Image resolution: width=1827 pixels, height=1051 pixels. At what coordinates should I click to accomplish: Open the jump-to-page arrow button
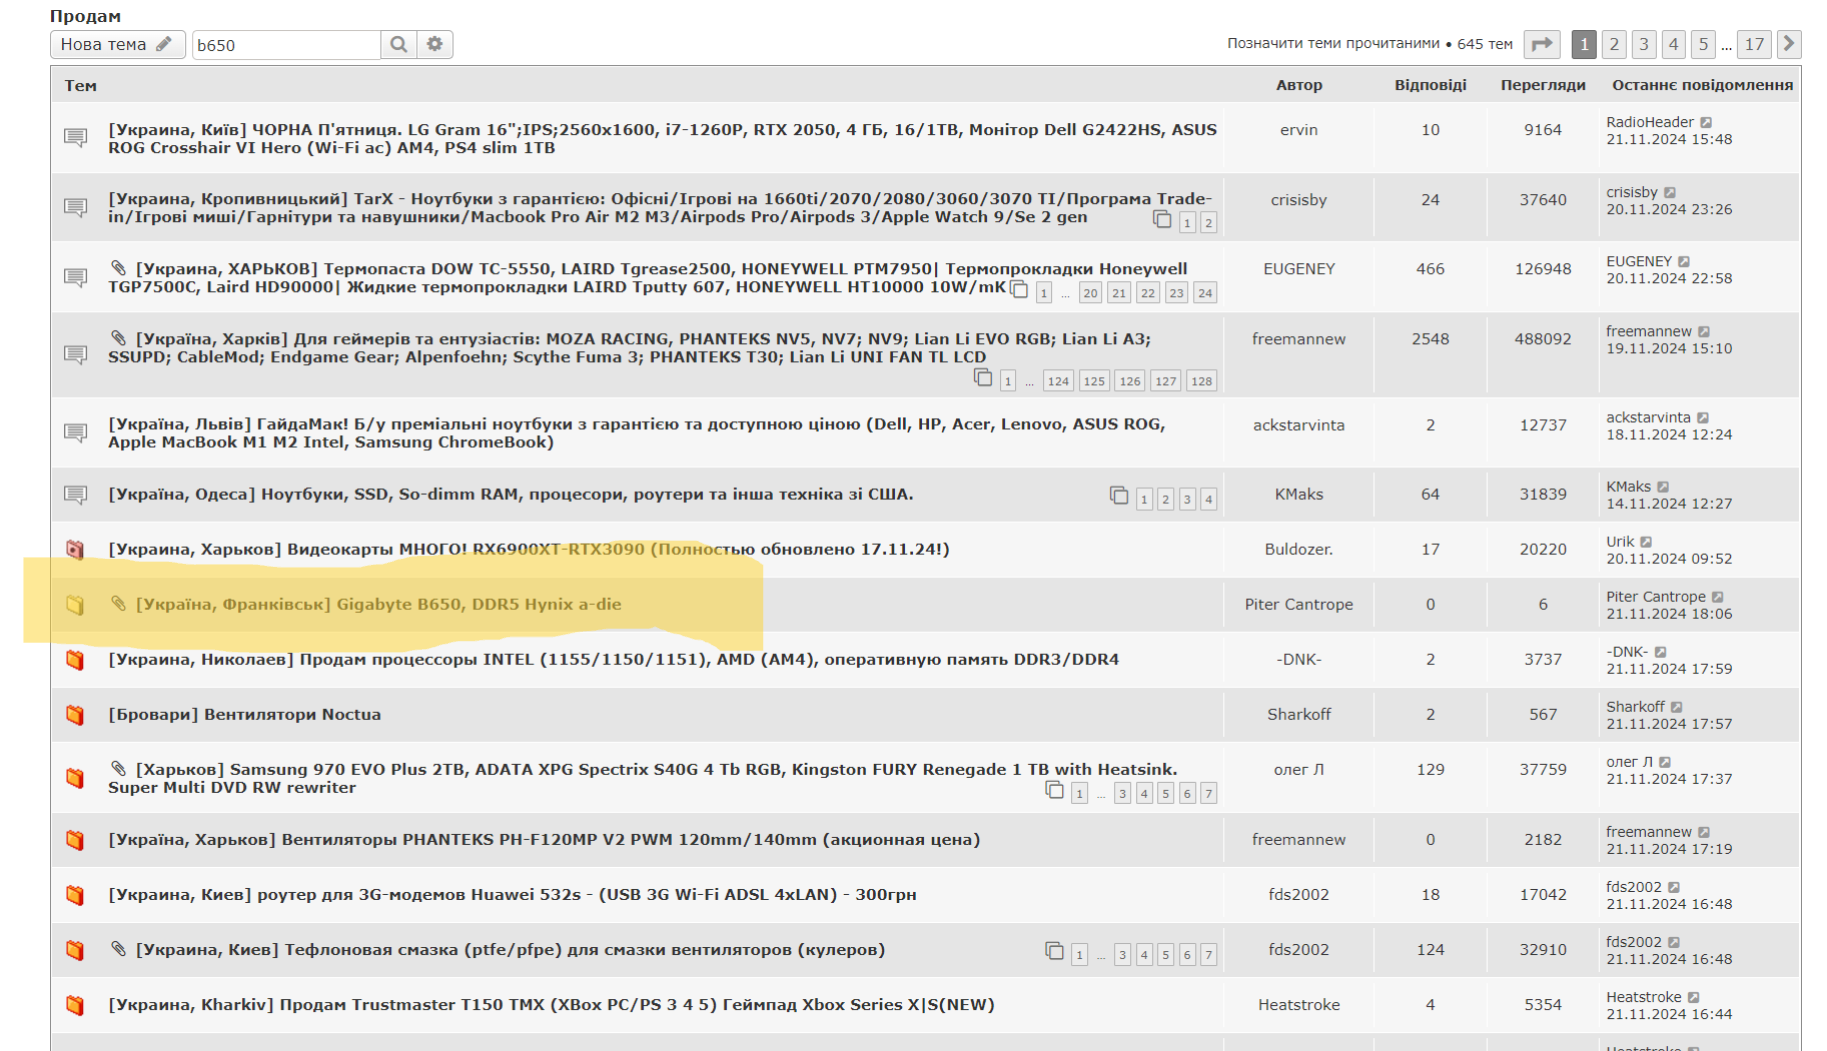[1542, 44]
